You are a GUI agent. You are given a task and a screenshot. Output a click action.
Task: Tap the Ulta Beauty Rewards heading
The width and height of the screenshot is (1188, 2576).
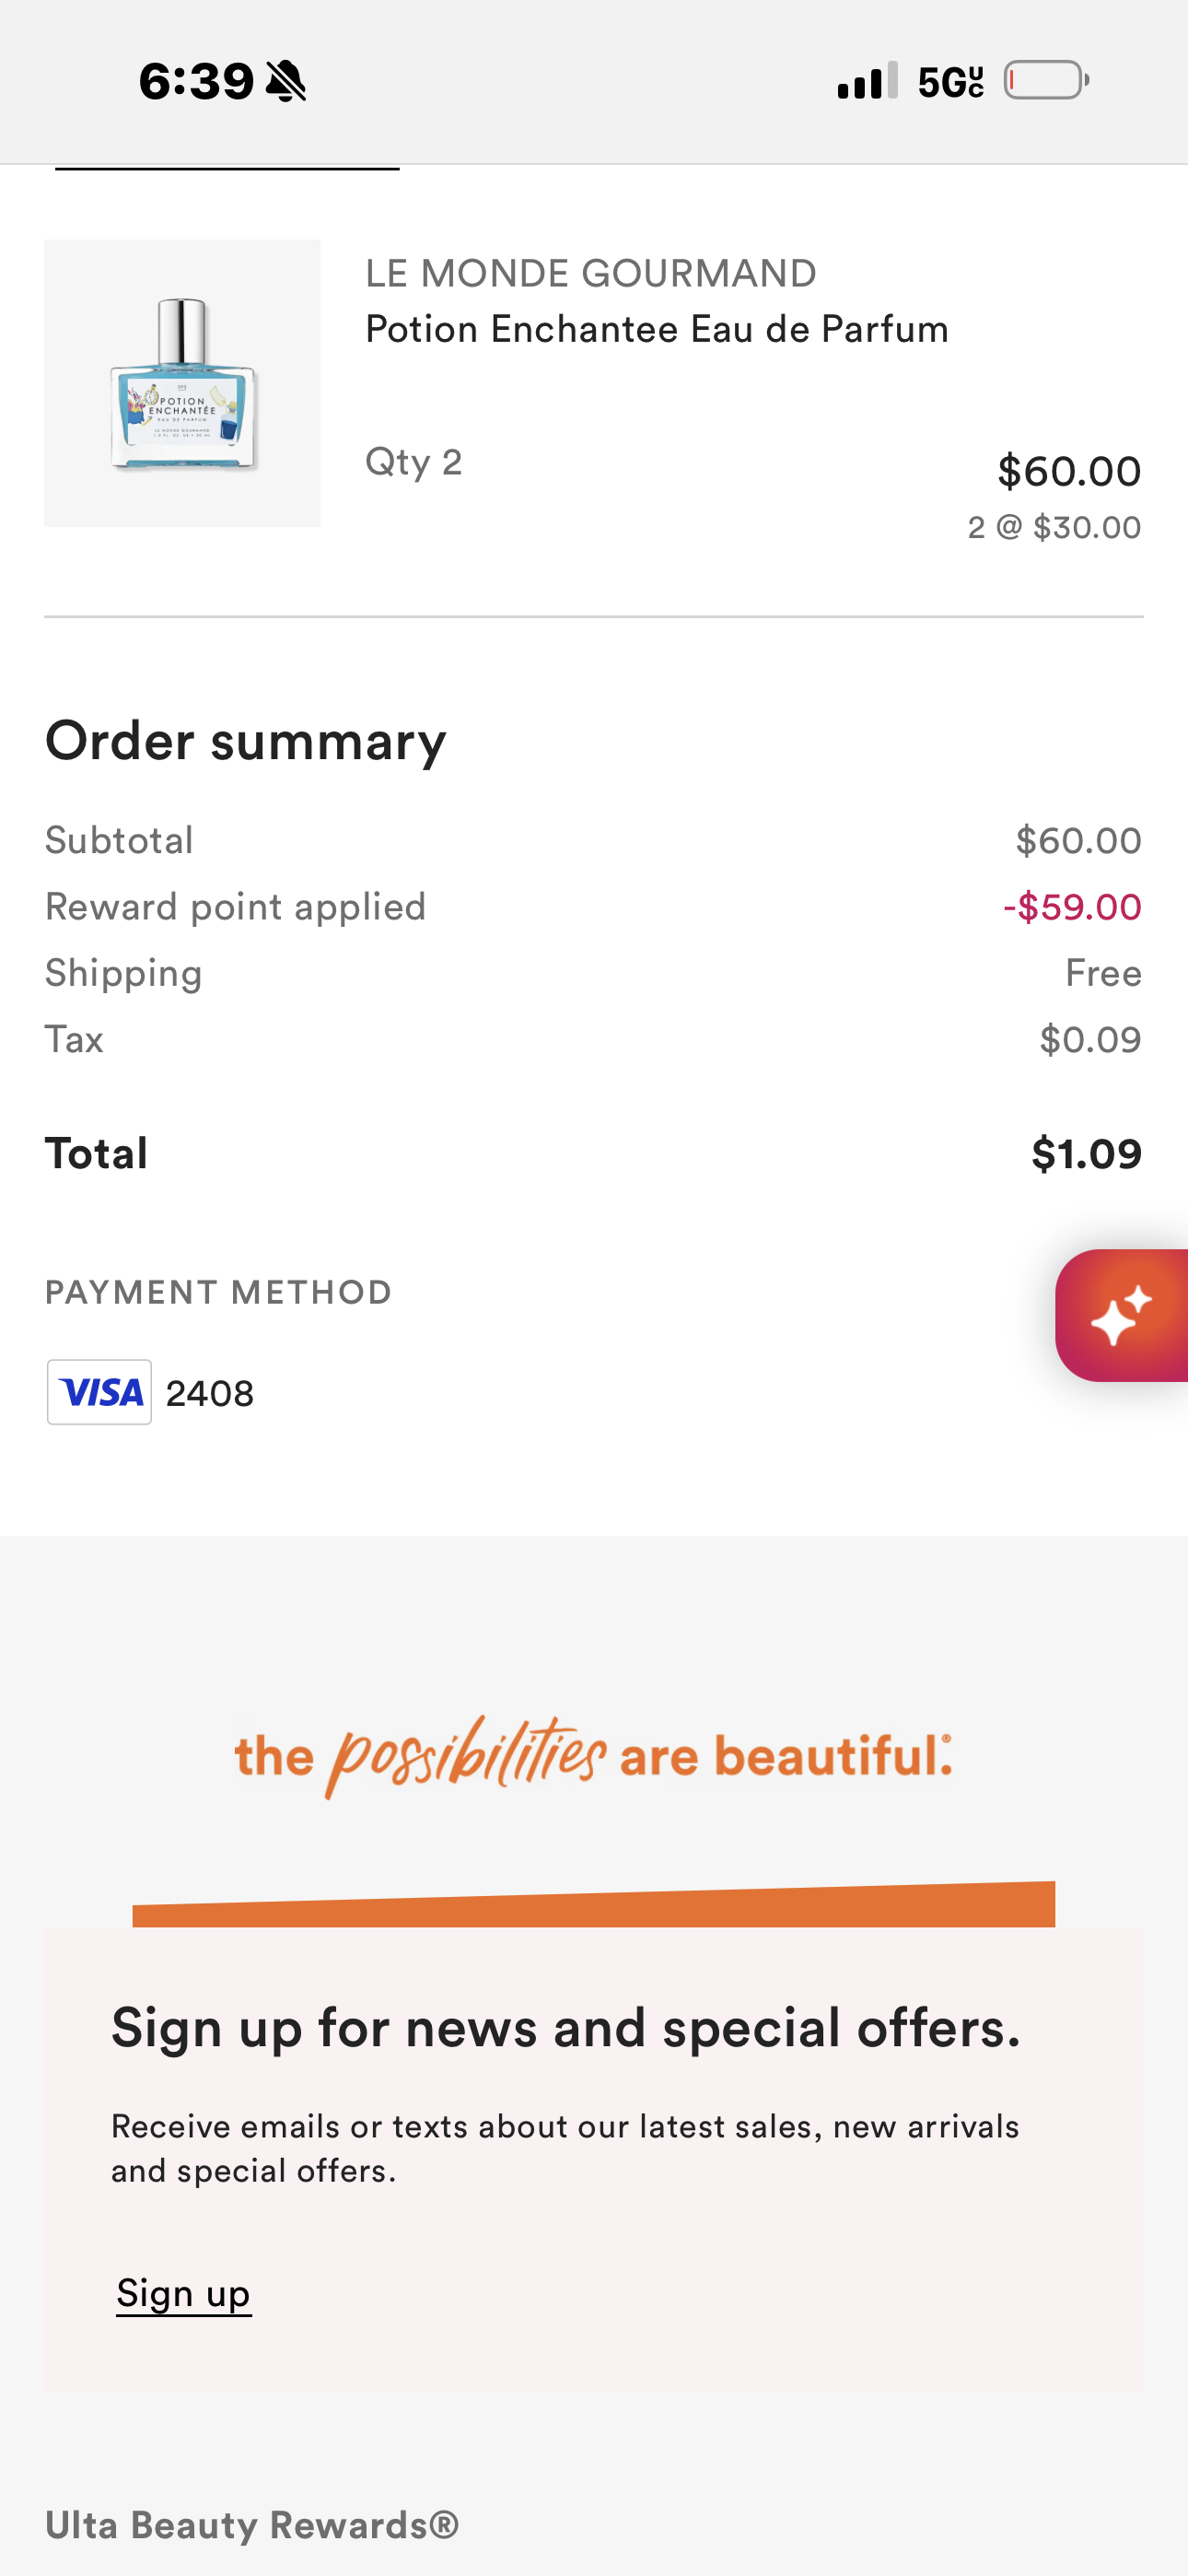coord(252,2525)
